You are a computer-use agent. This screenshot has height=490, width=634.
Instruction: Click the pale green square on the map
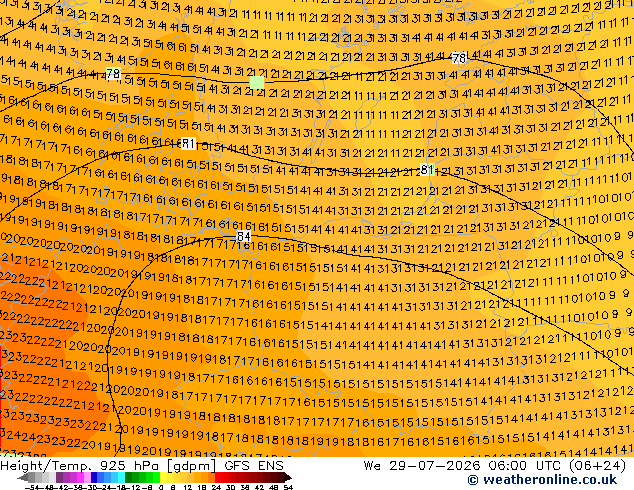257,82
